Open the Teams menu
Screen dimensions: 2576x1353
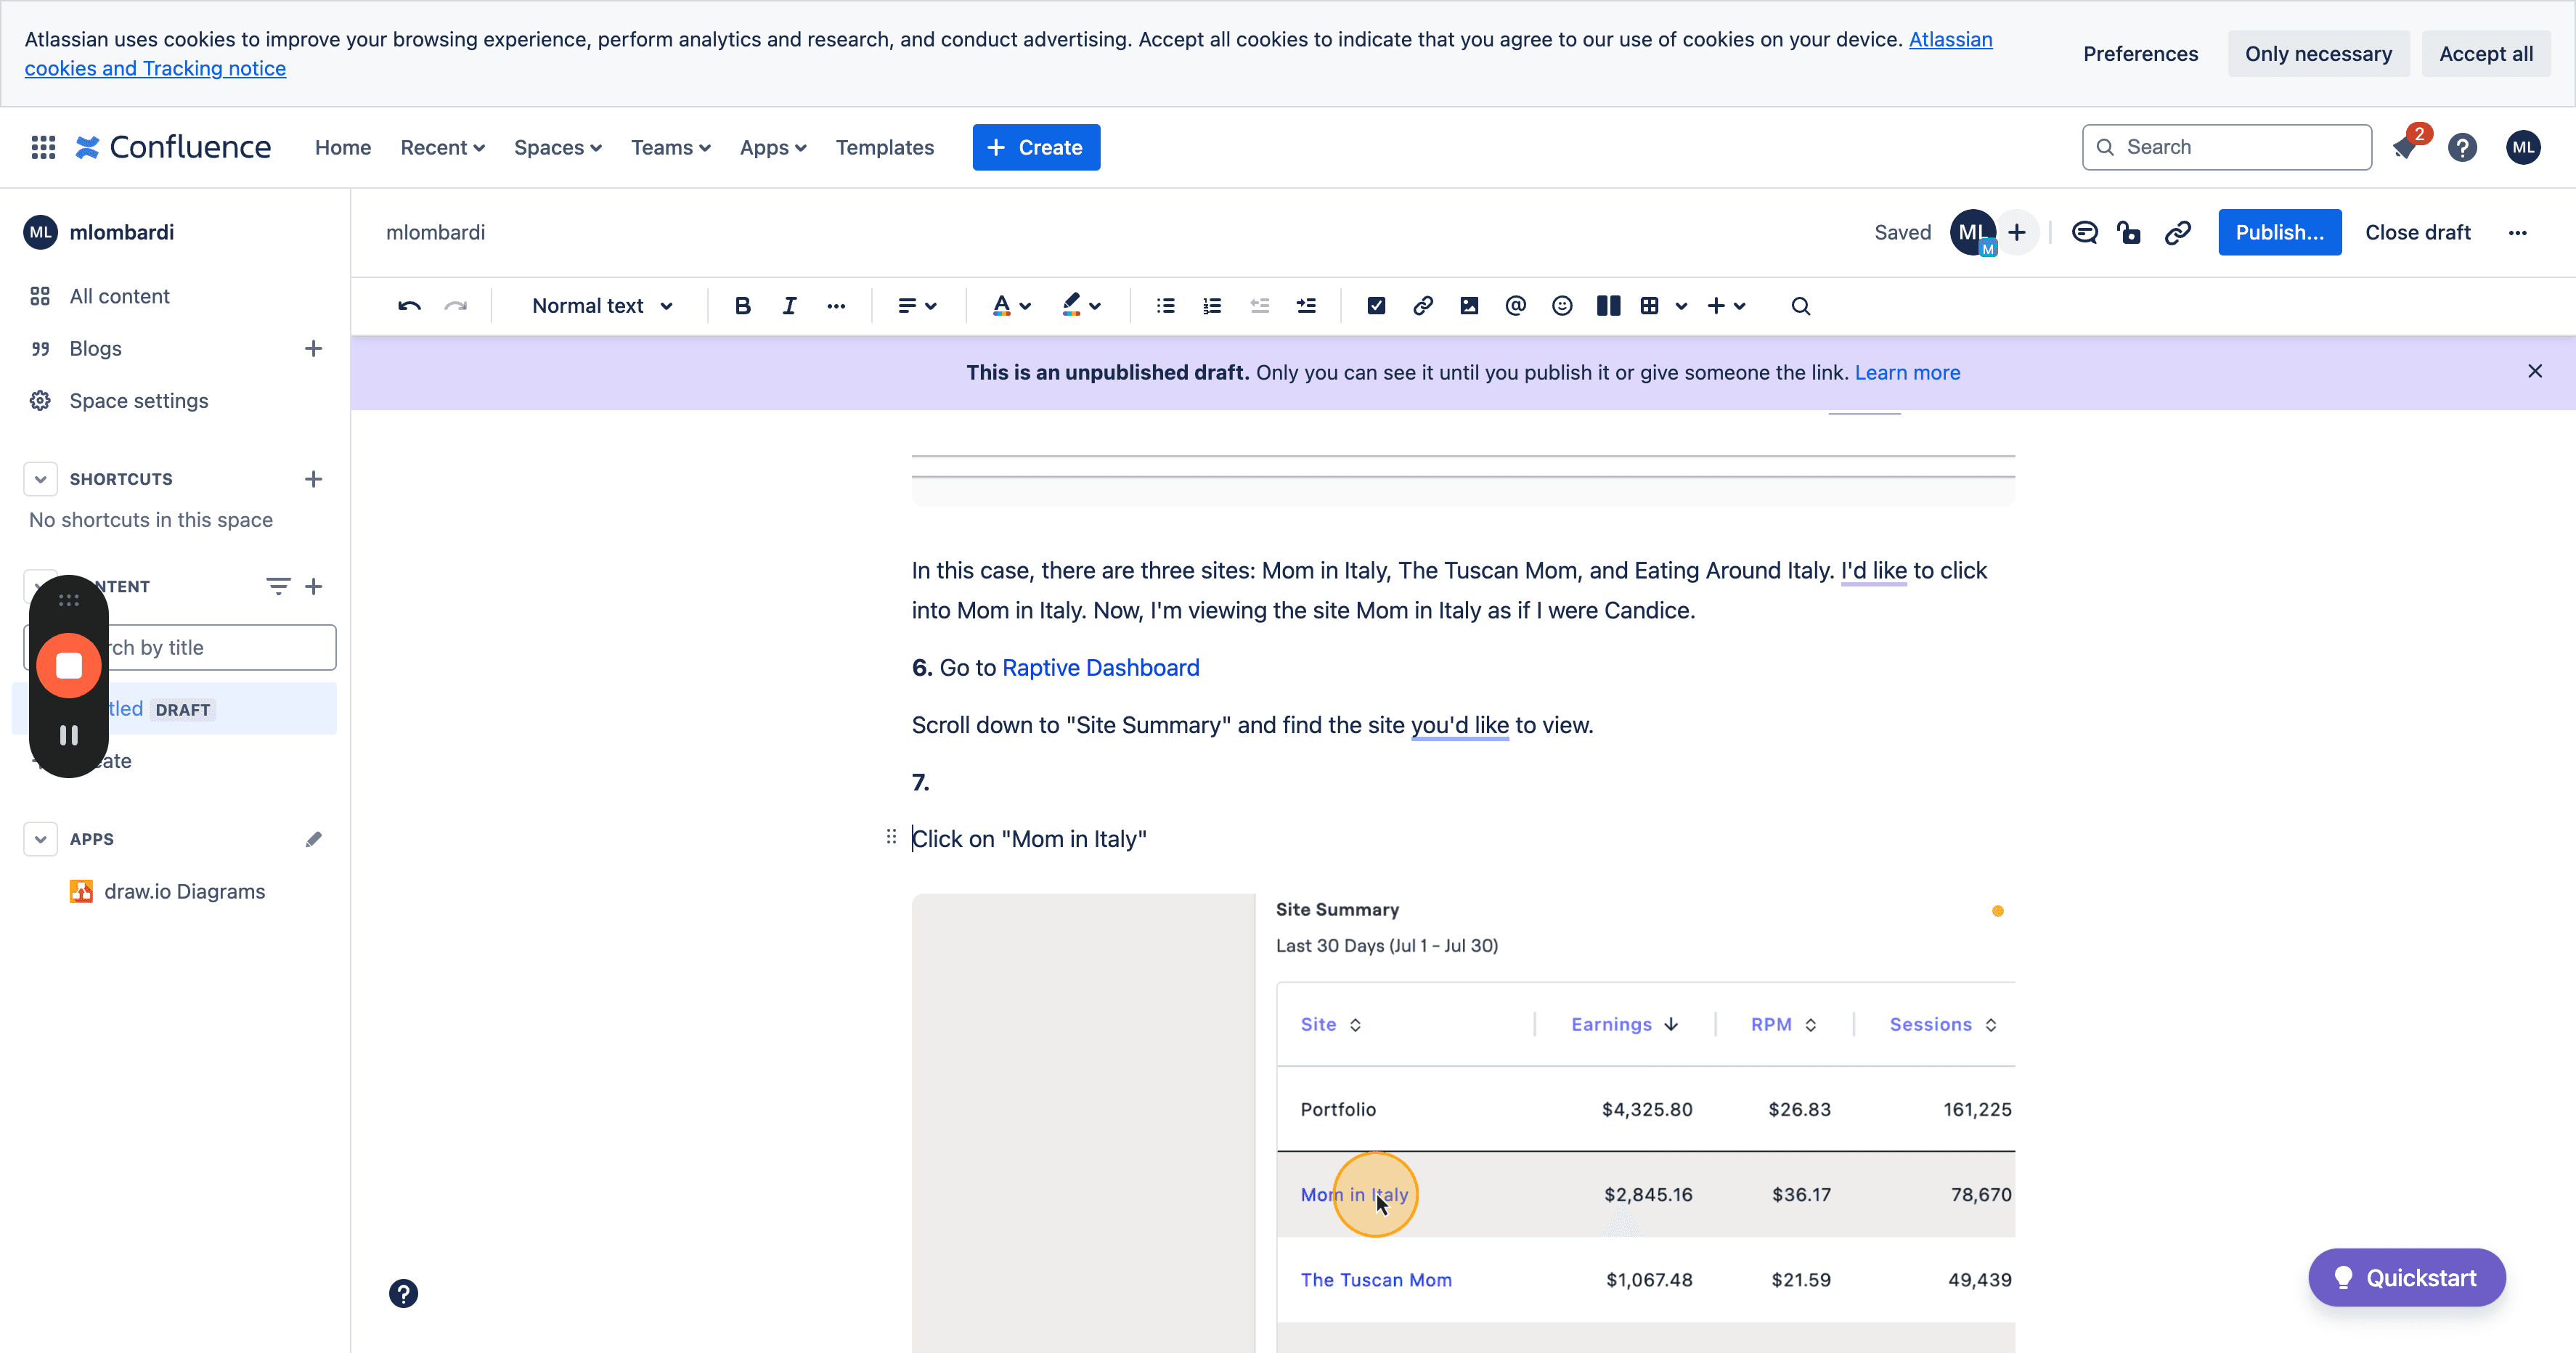670,148
